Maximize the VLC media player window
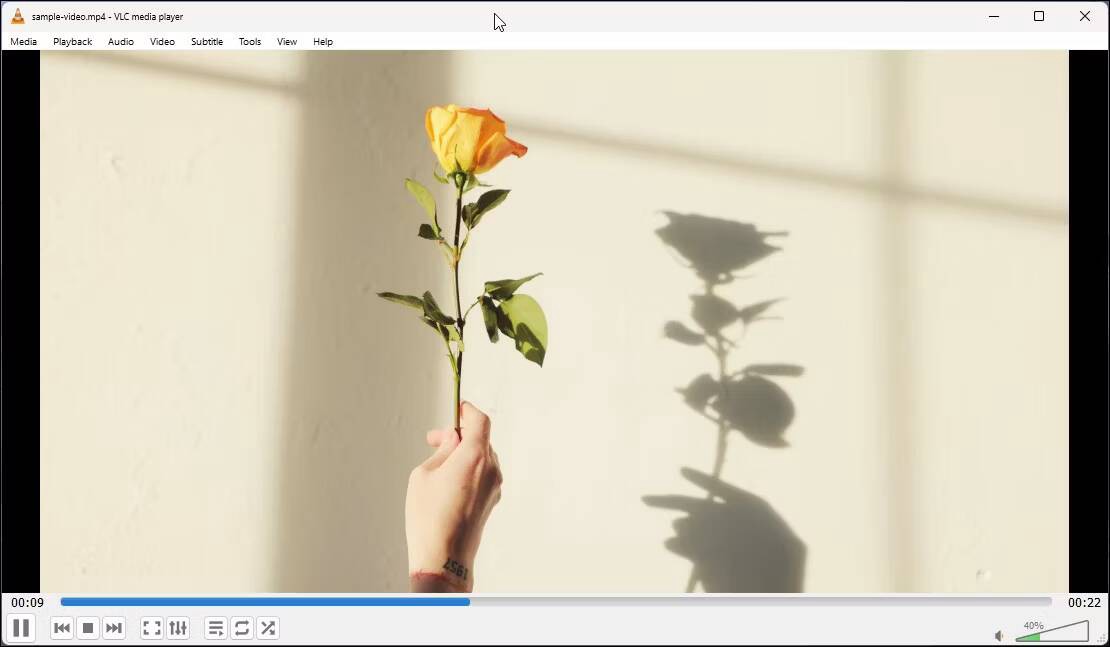Viewport: 1110px width, 647px height. [x=1039, y=16]
